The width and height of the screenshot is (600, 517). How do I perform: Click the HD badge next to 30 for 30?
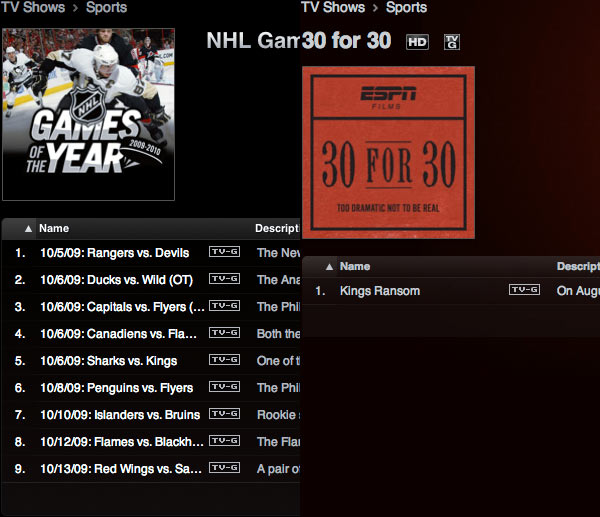pyautogui.click(x=416, y=42)
